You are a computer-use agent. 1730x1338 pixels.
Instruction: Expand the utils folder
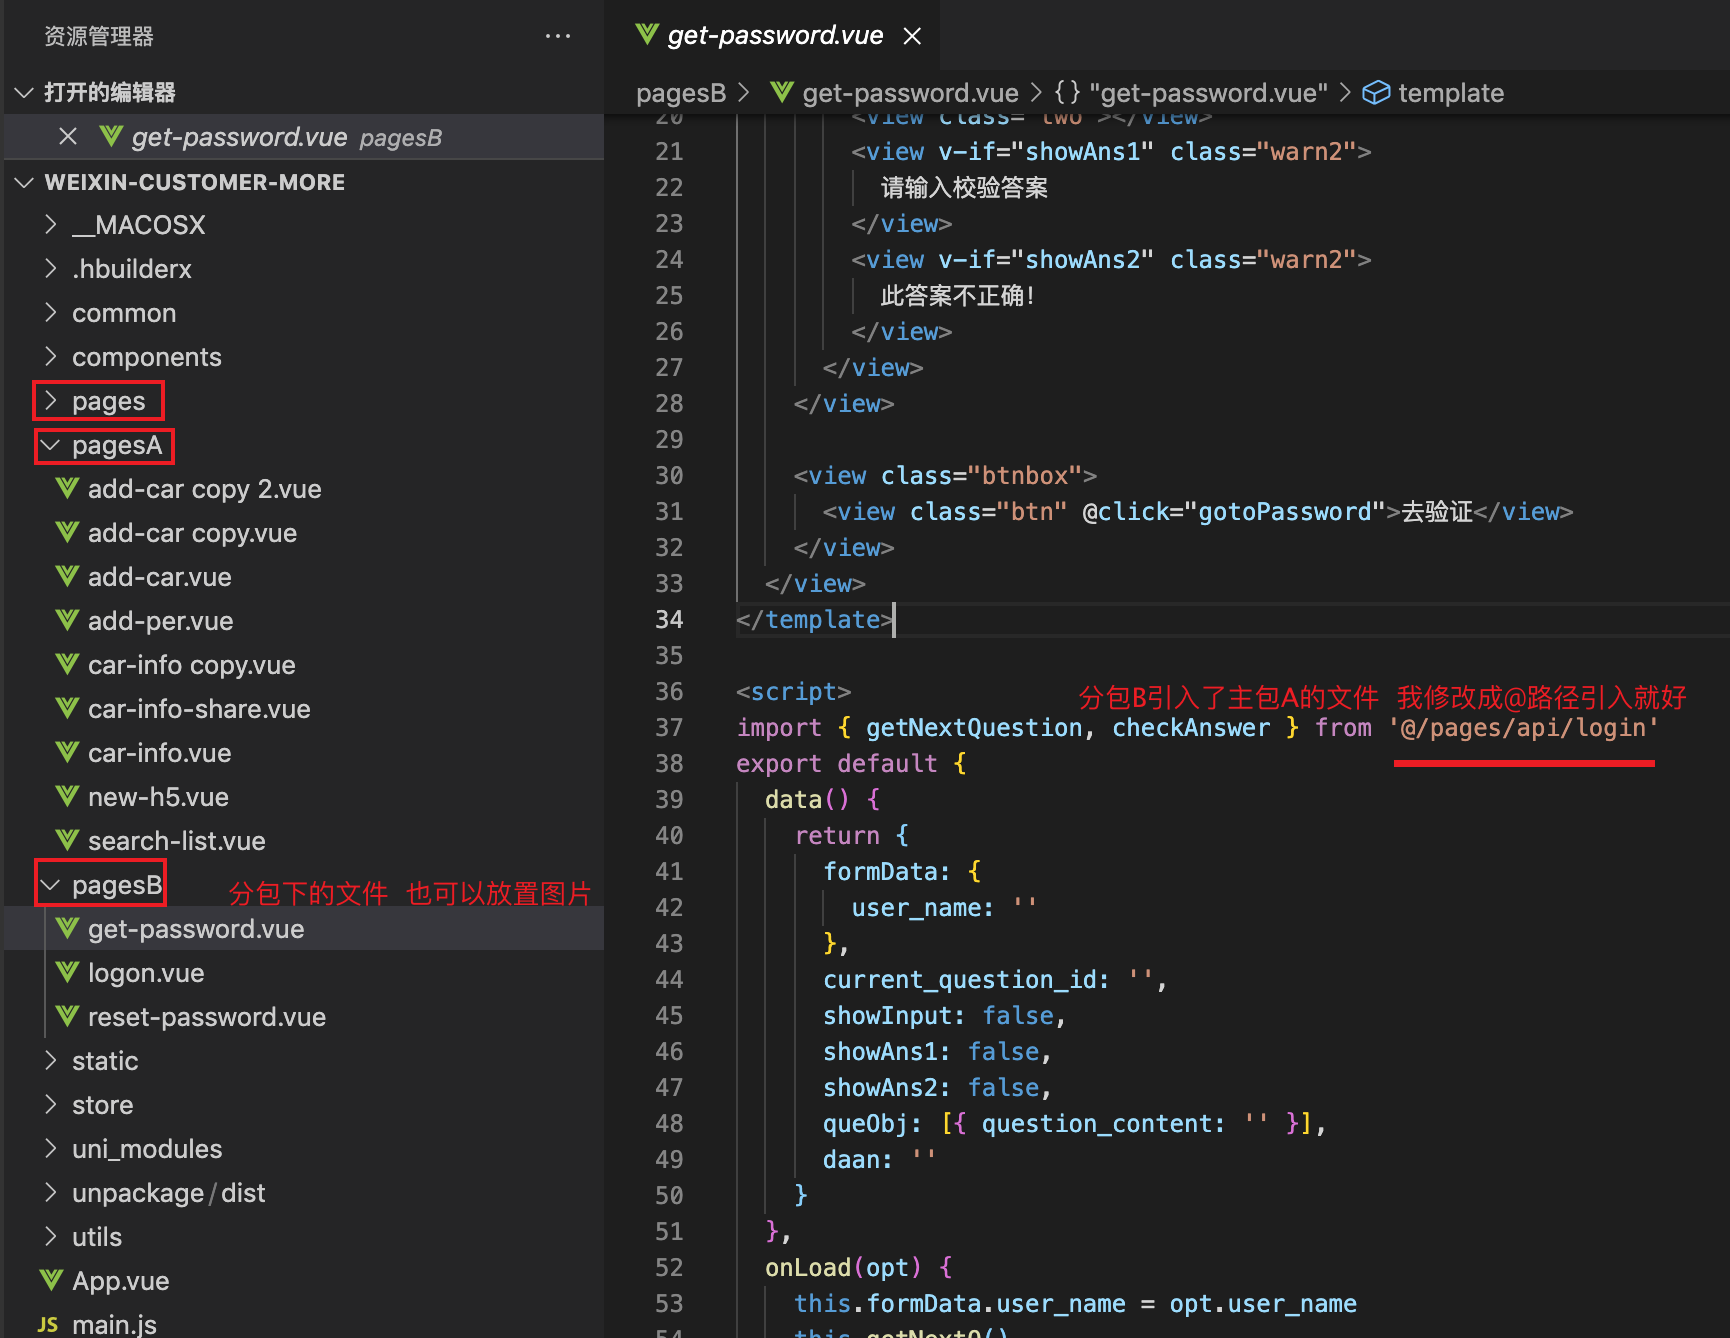click(x=51, y=1236)
